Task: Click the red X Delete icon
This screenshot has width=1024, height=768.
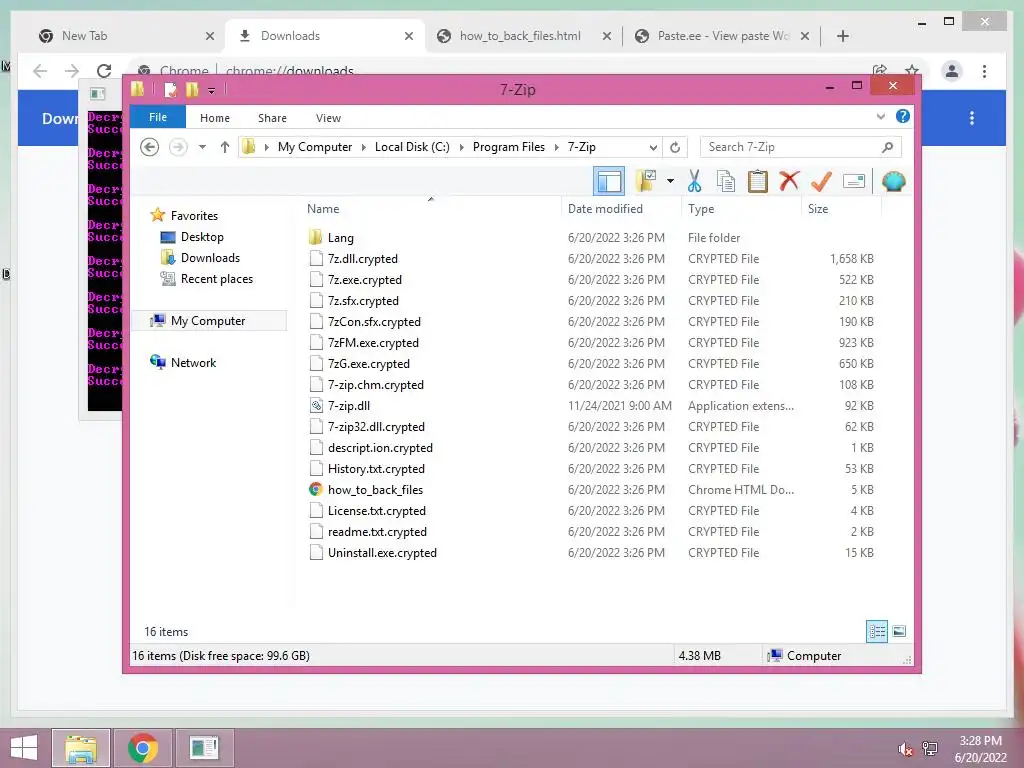Action: 789,181
